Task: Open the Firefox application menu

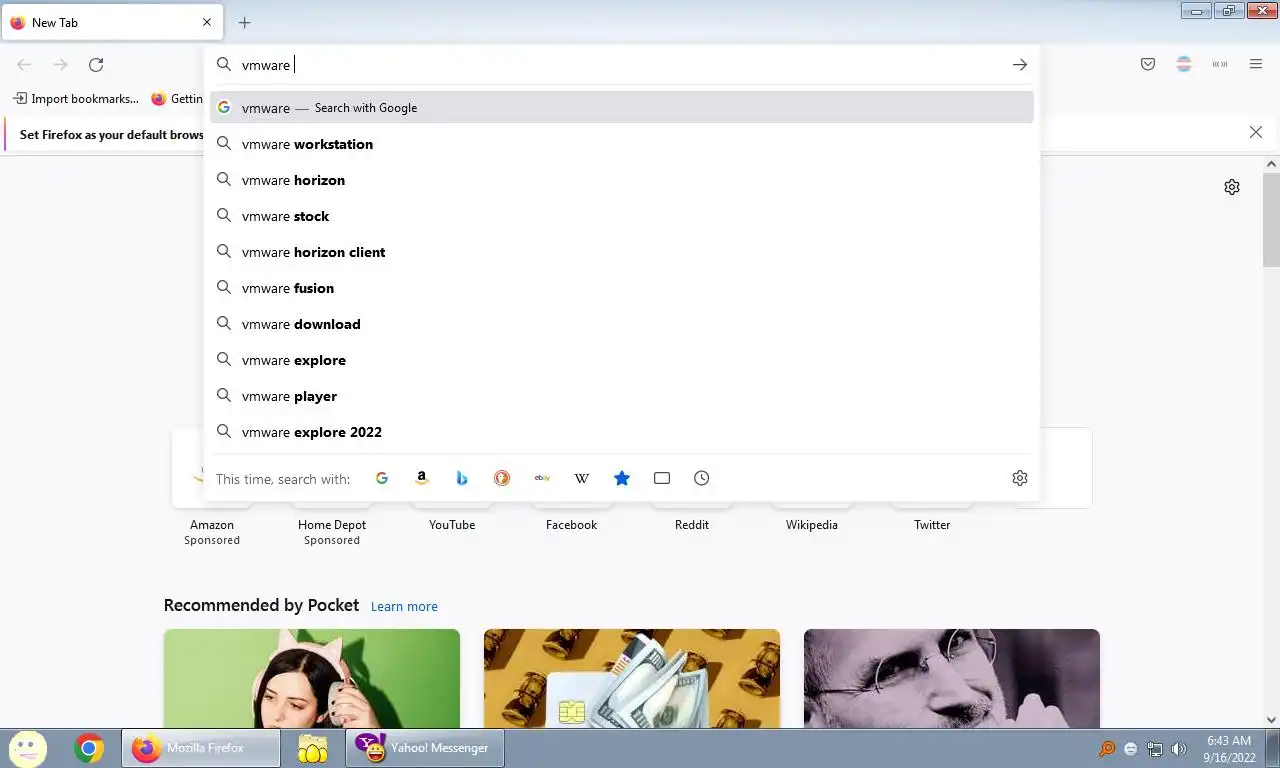Action: 1256,64
